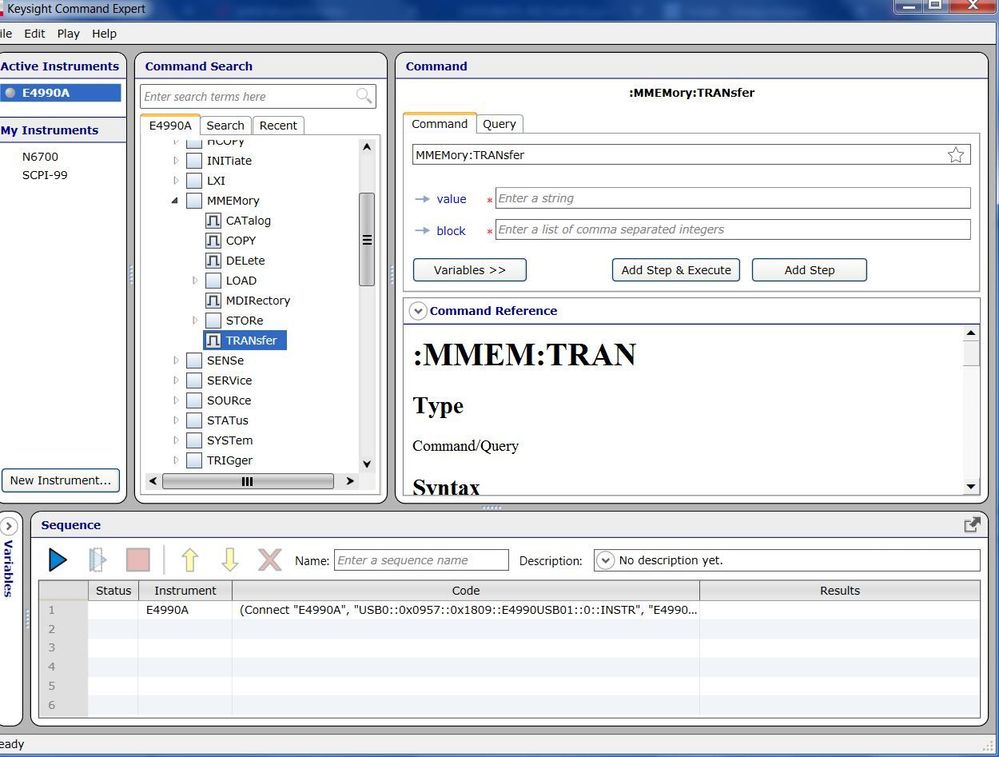Image resolution: width=999 pixels, height=757 pixels.
Task: Click Add Step & Execute
Action: pos(676,270)
